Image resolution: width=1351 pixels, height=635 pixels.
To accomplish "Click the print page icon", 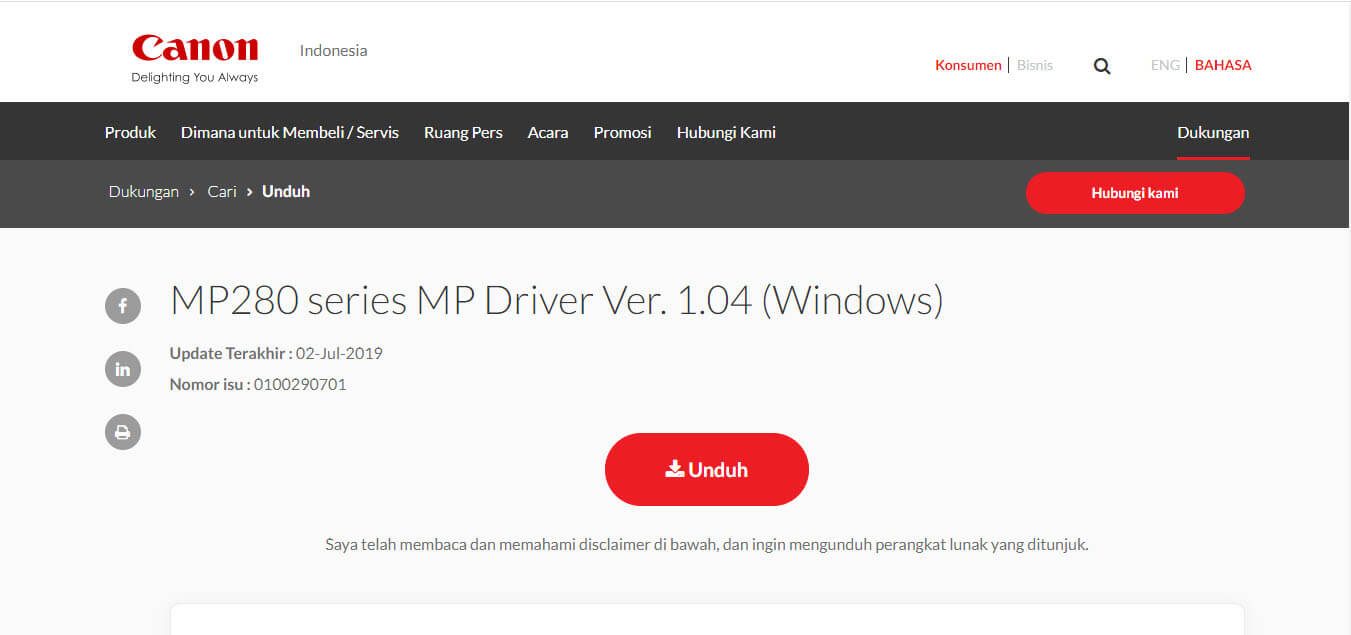I will (123, 432).
